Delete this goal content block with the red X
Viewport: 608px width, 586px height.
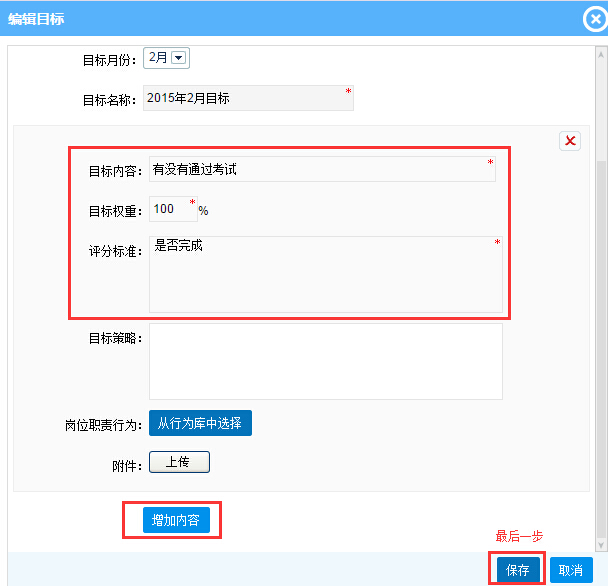pos(570,140)
